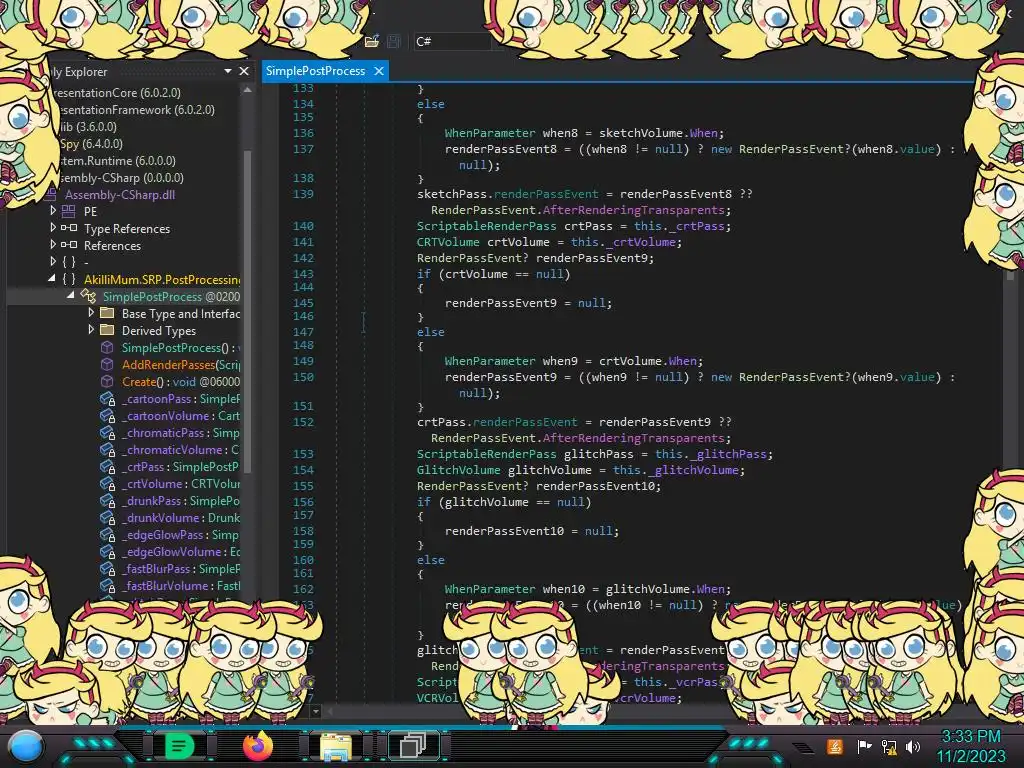
Task: Select the _drunkPass field row
Action: point(170,501)
